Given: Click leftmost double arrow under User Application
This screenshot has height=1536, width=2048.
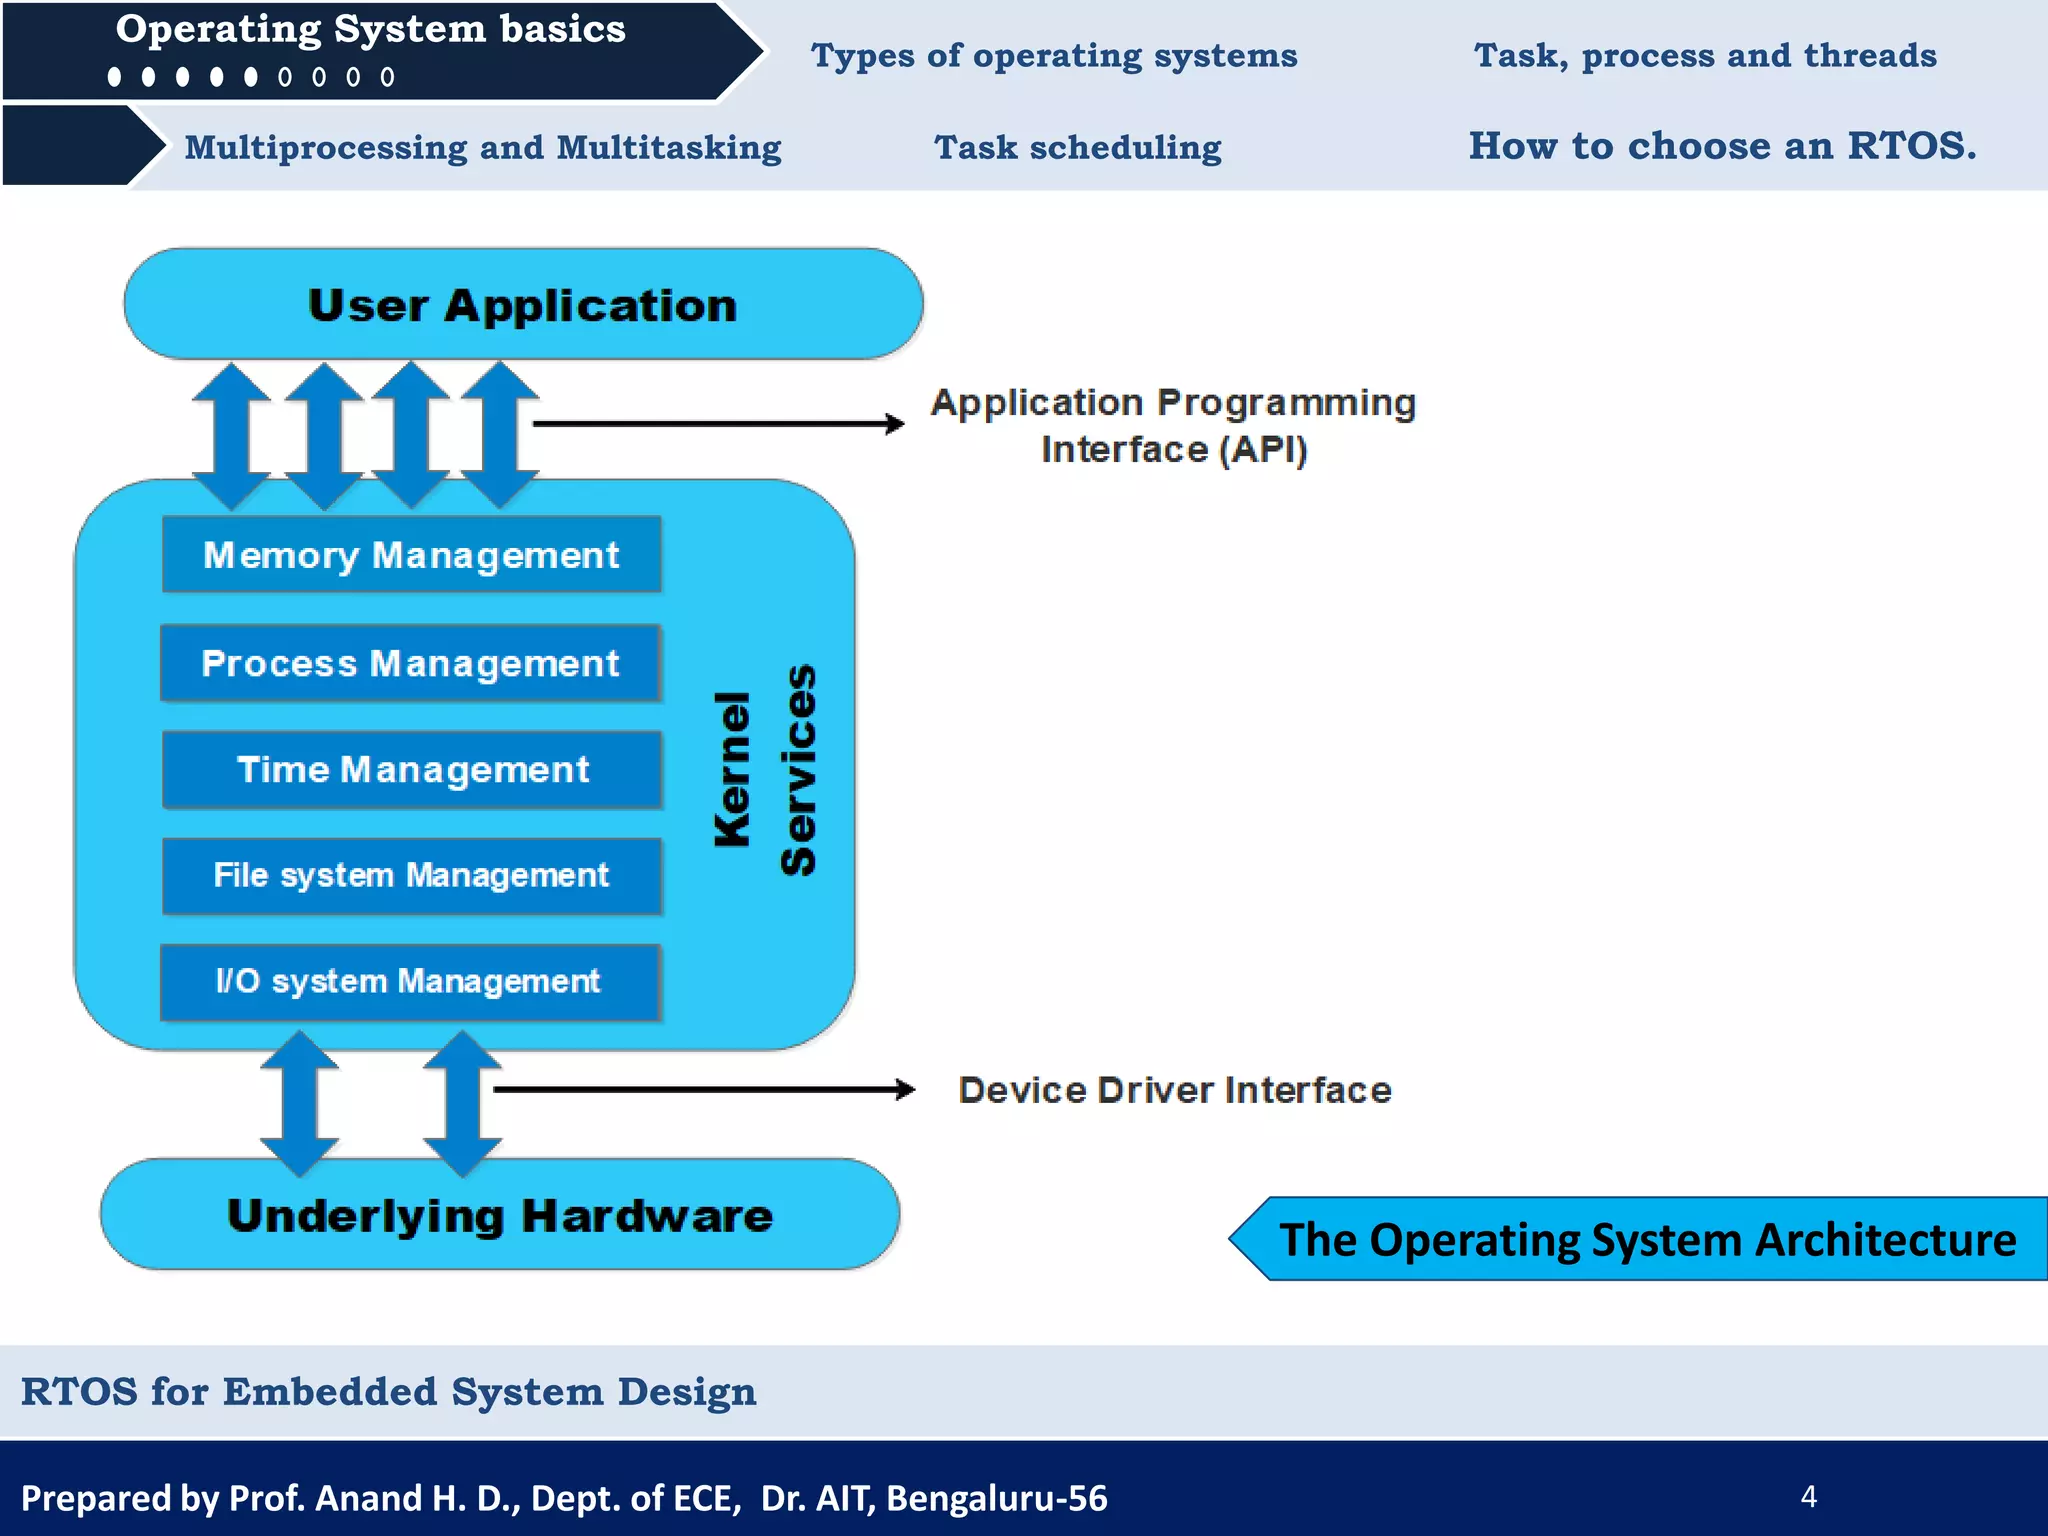Looking at the screenshot, I should click(x=231, y=436).
